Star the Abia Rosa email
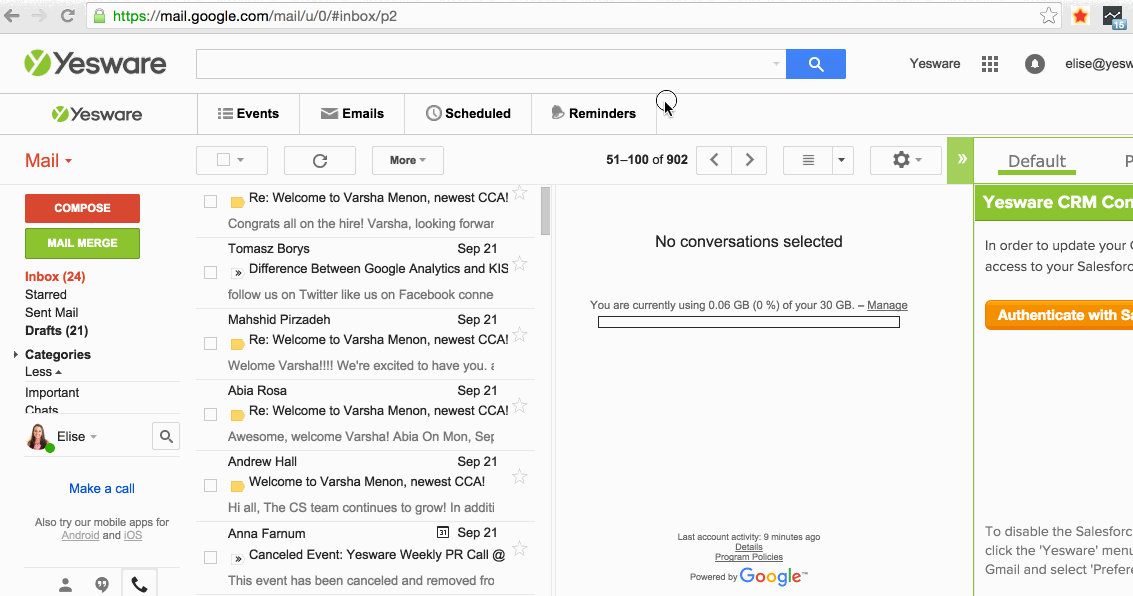The width and height of the screenshot is (1133, 596). (520, 406)
